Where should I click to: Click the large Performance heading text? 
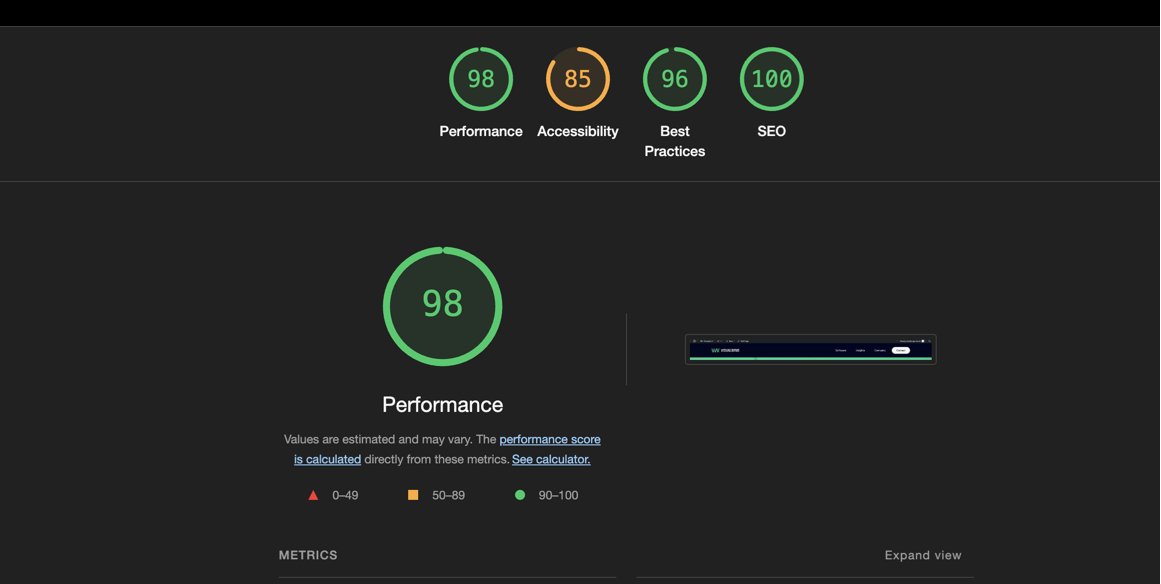pos(443,404)
